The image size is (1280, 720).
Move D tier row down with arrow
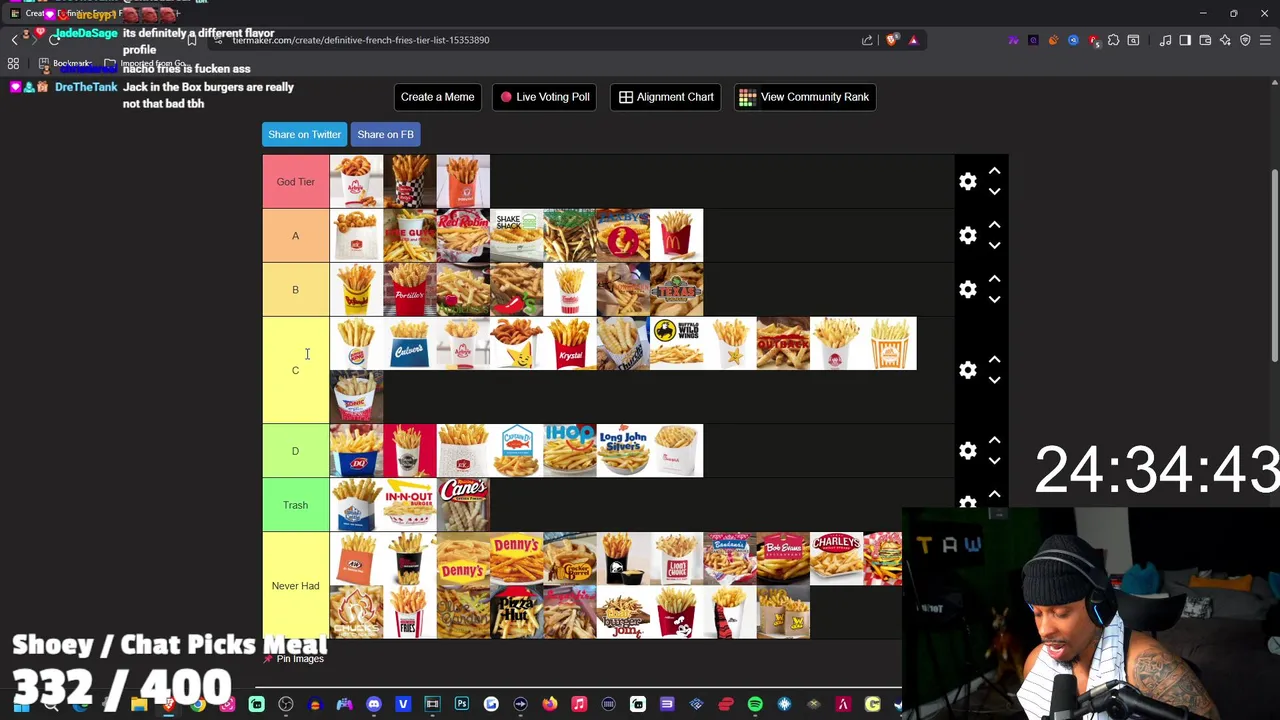pyautogui.click(x=994, y=461)
